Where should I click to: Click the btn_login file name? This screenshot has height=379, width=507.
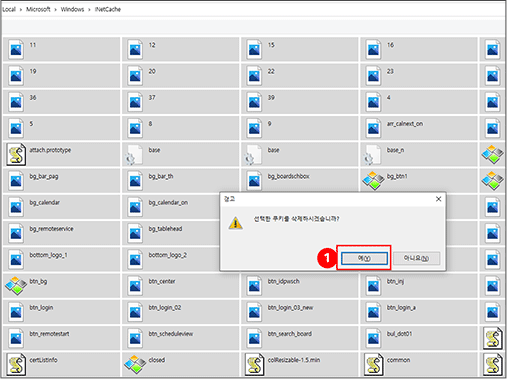[x=41, y=308]
